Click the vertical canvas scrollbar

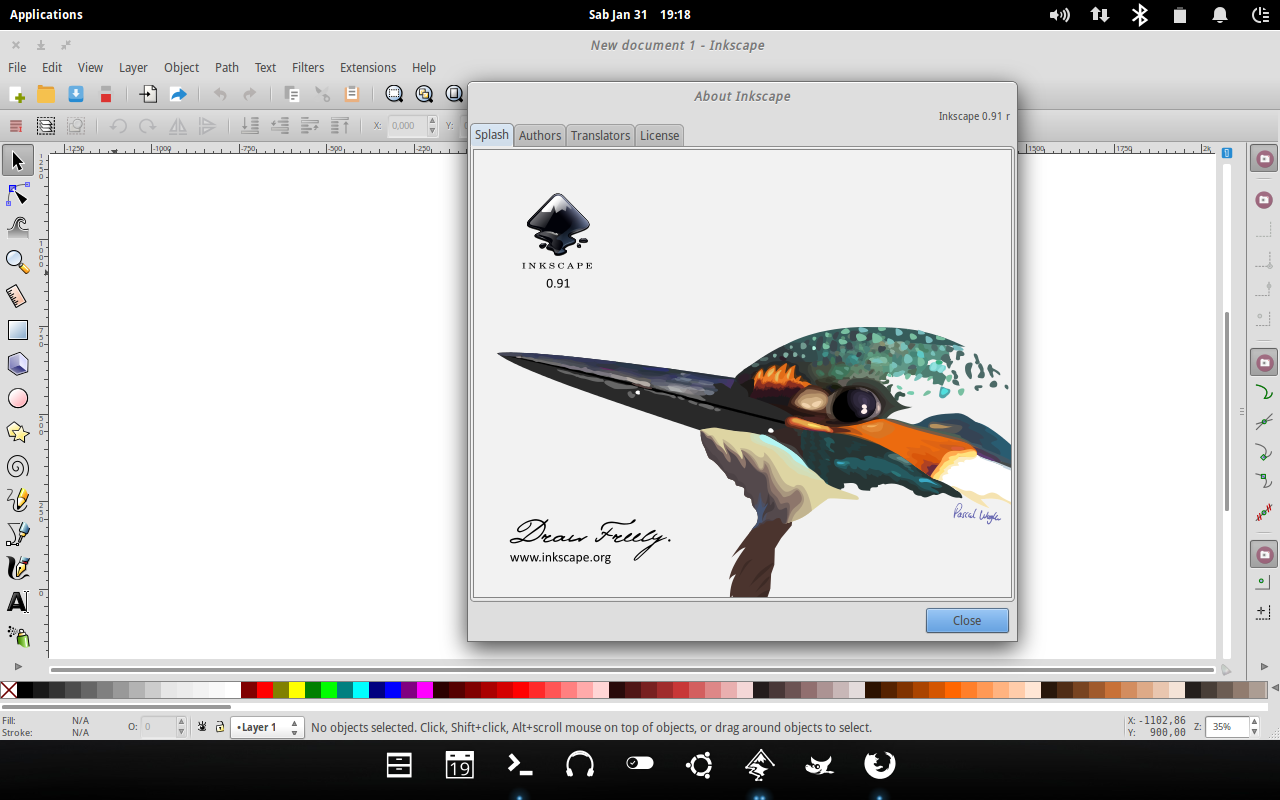coord(1227,410)
